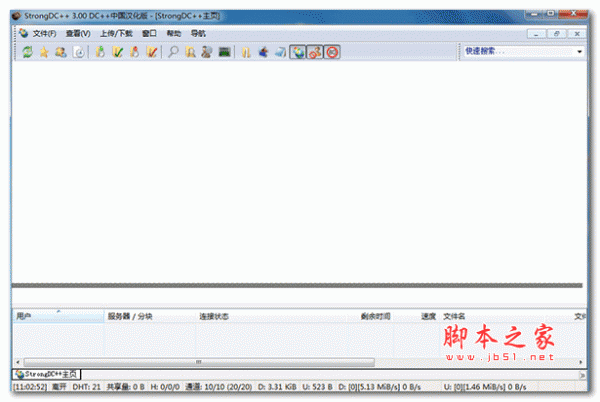The image size is (600, 402).
Task: Click the application icon left of 文件
Action: click(x=23, y=33)
